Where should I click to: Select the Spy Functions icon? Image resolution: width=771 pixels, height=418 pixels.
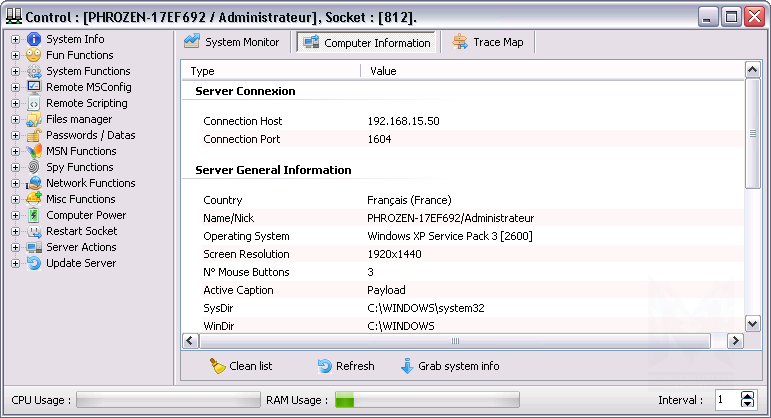34,167
